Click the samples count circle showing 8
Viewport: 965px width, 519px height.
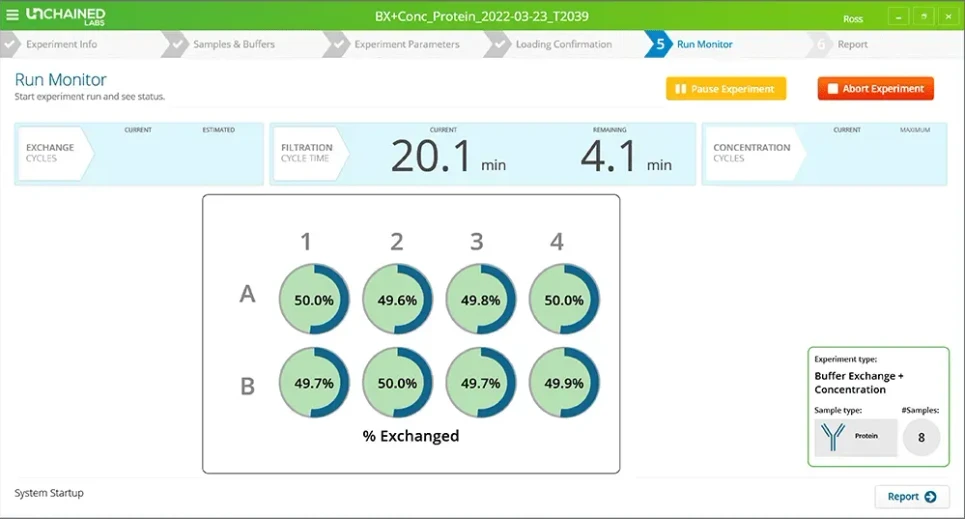click(x=921, y=437)
